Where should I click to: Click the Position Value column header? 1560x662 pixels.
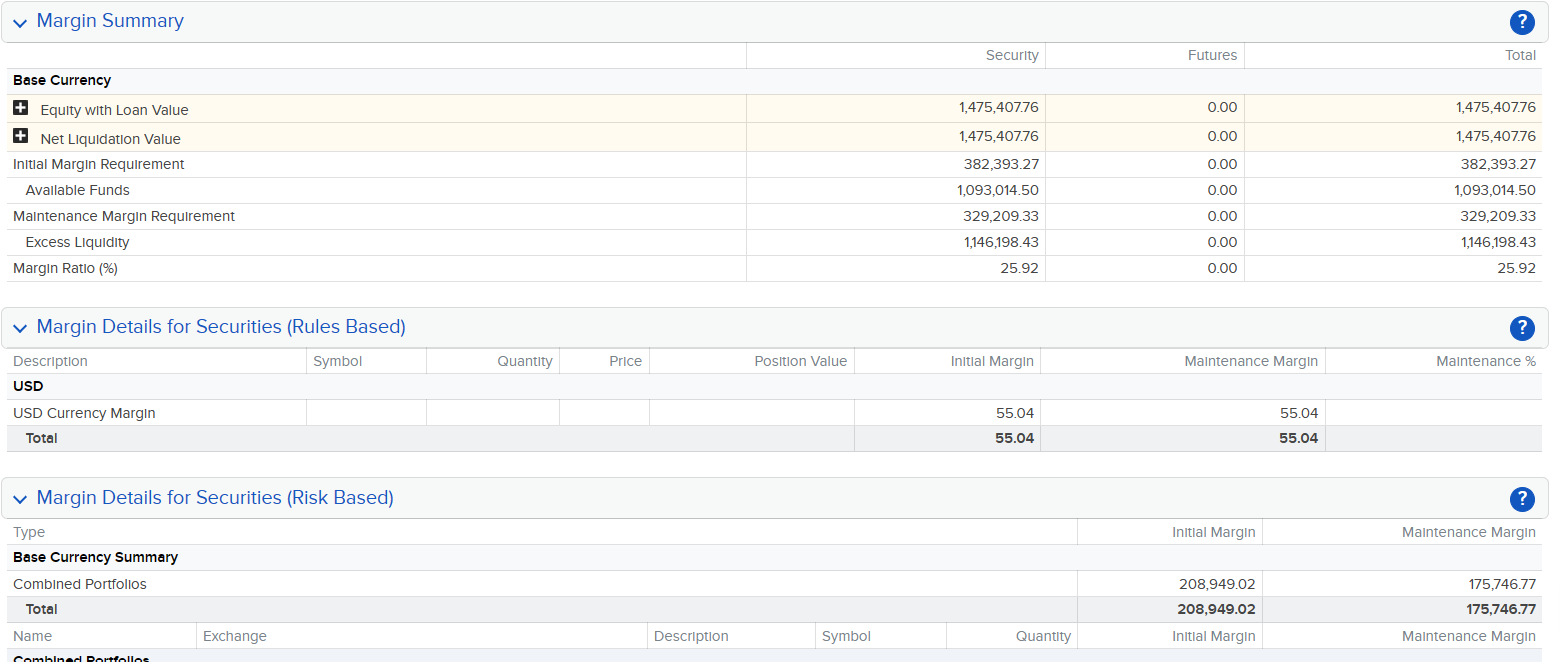[x=800, y=361]
